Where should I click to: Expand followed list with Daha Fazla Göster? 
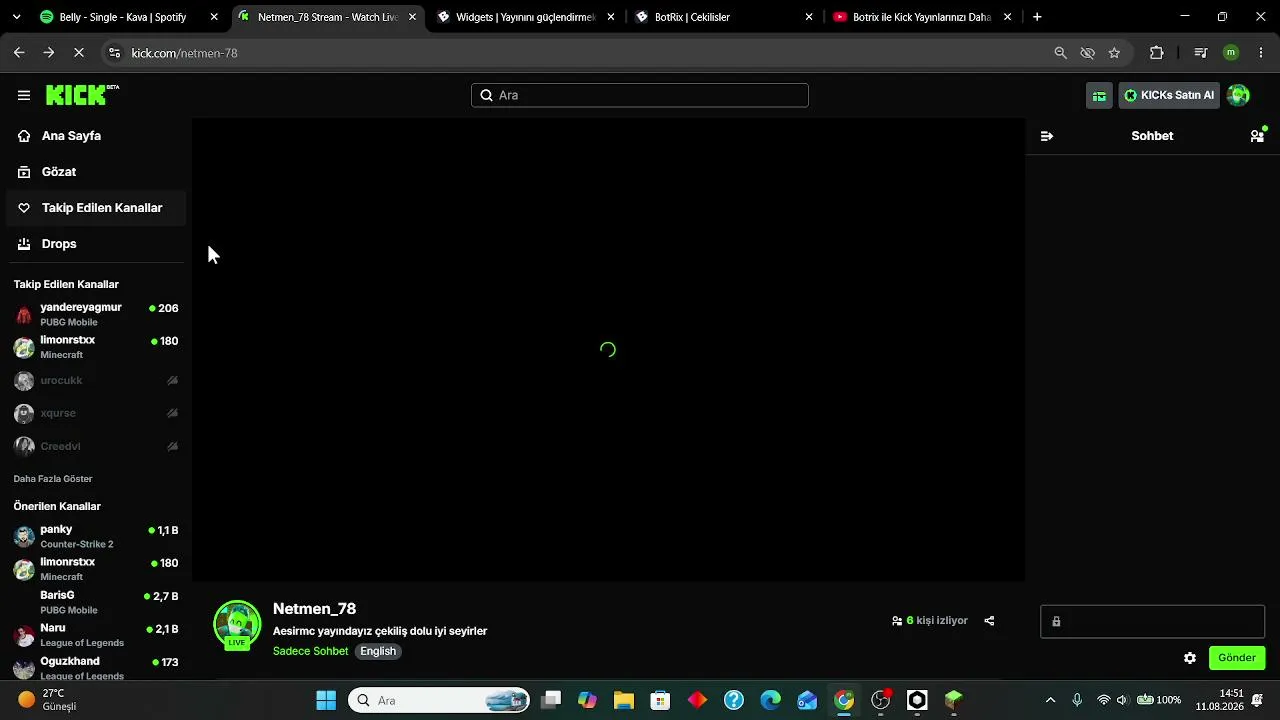(x=53, y=479)
